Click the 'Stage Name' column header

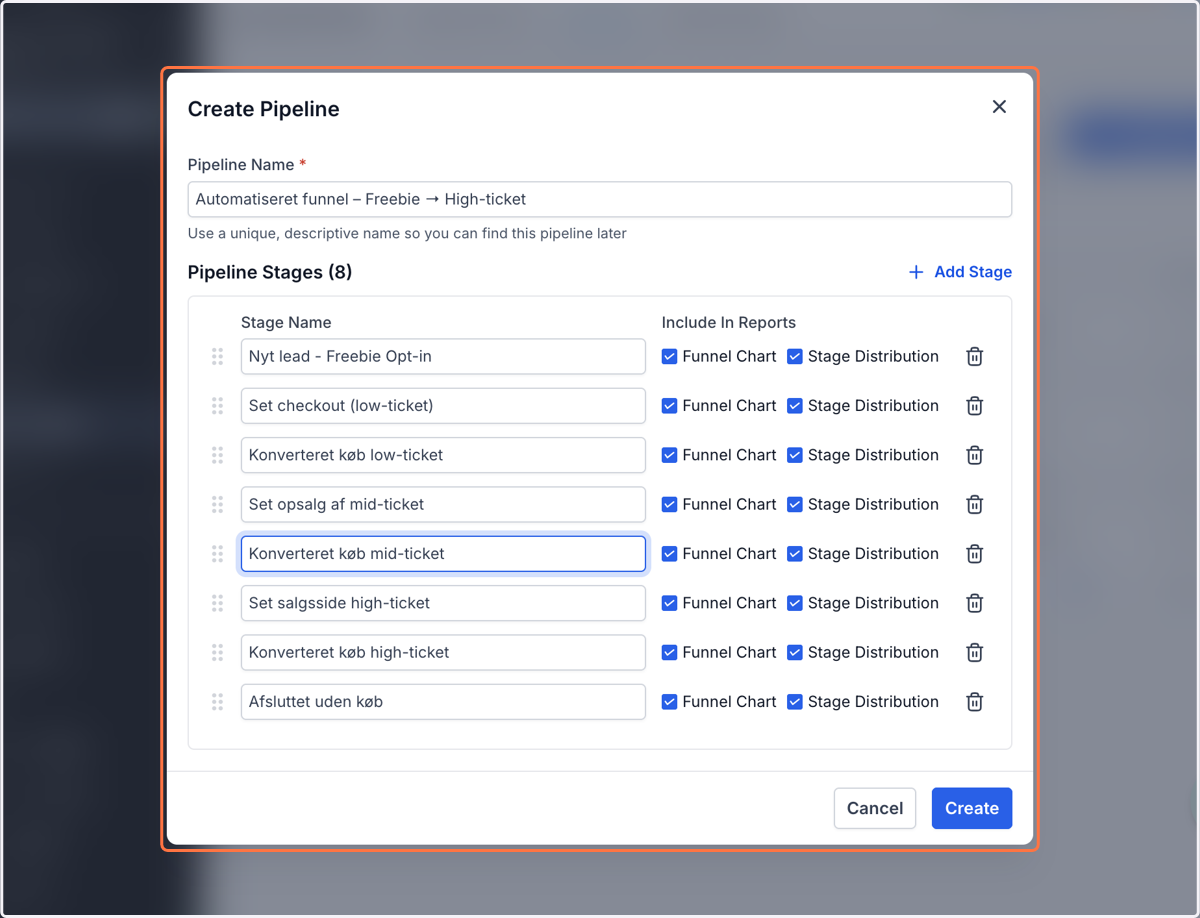286,323
